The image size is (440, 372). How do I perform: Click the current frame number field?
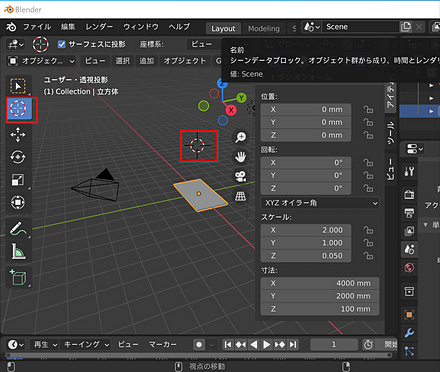tap(334, 344)
